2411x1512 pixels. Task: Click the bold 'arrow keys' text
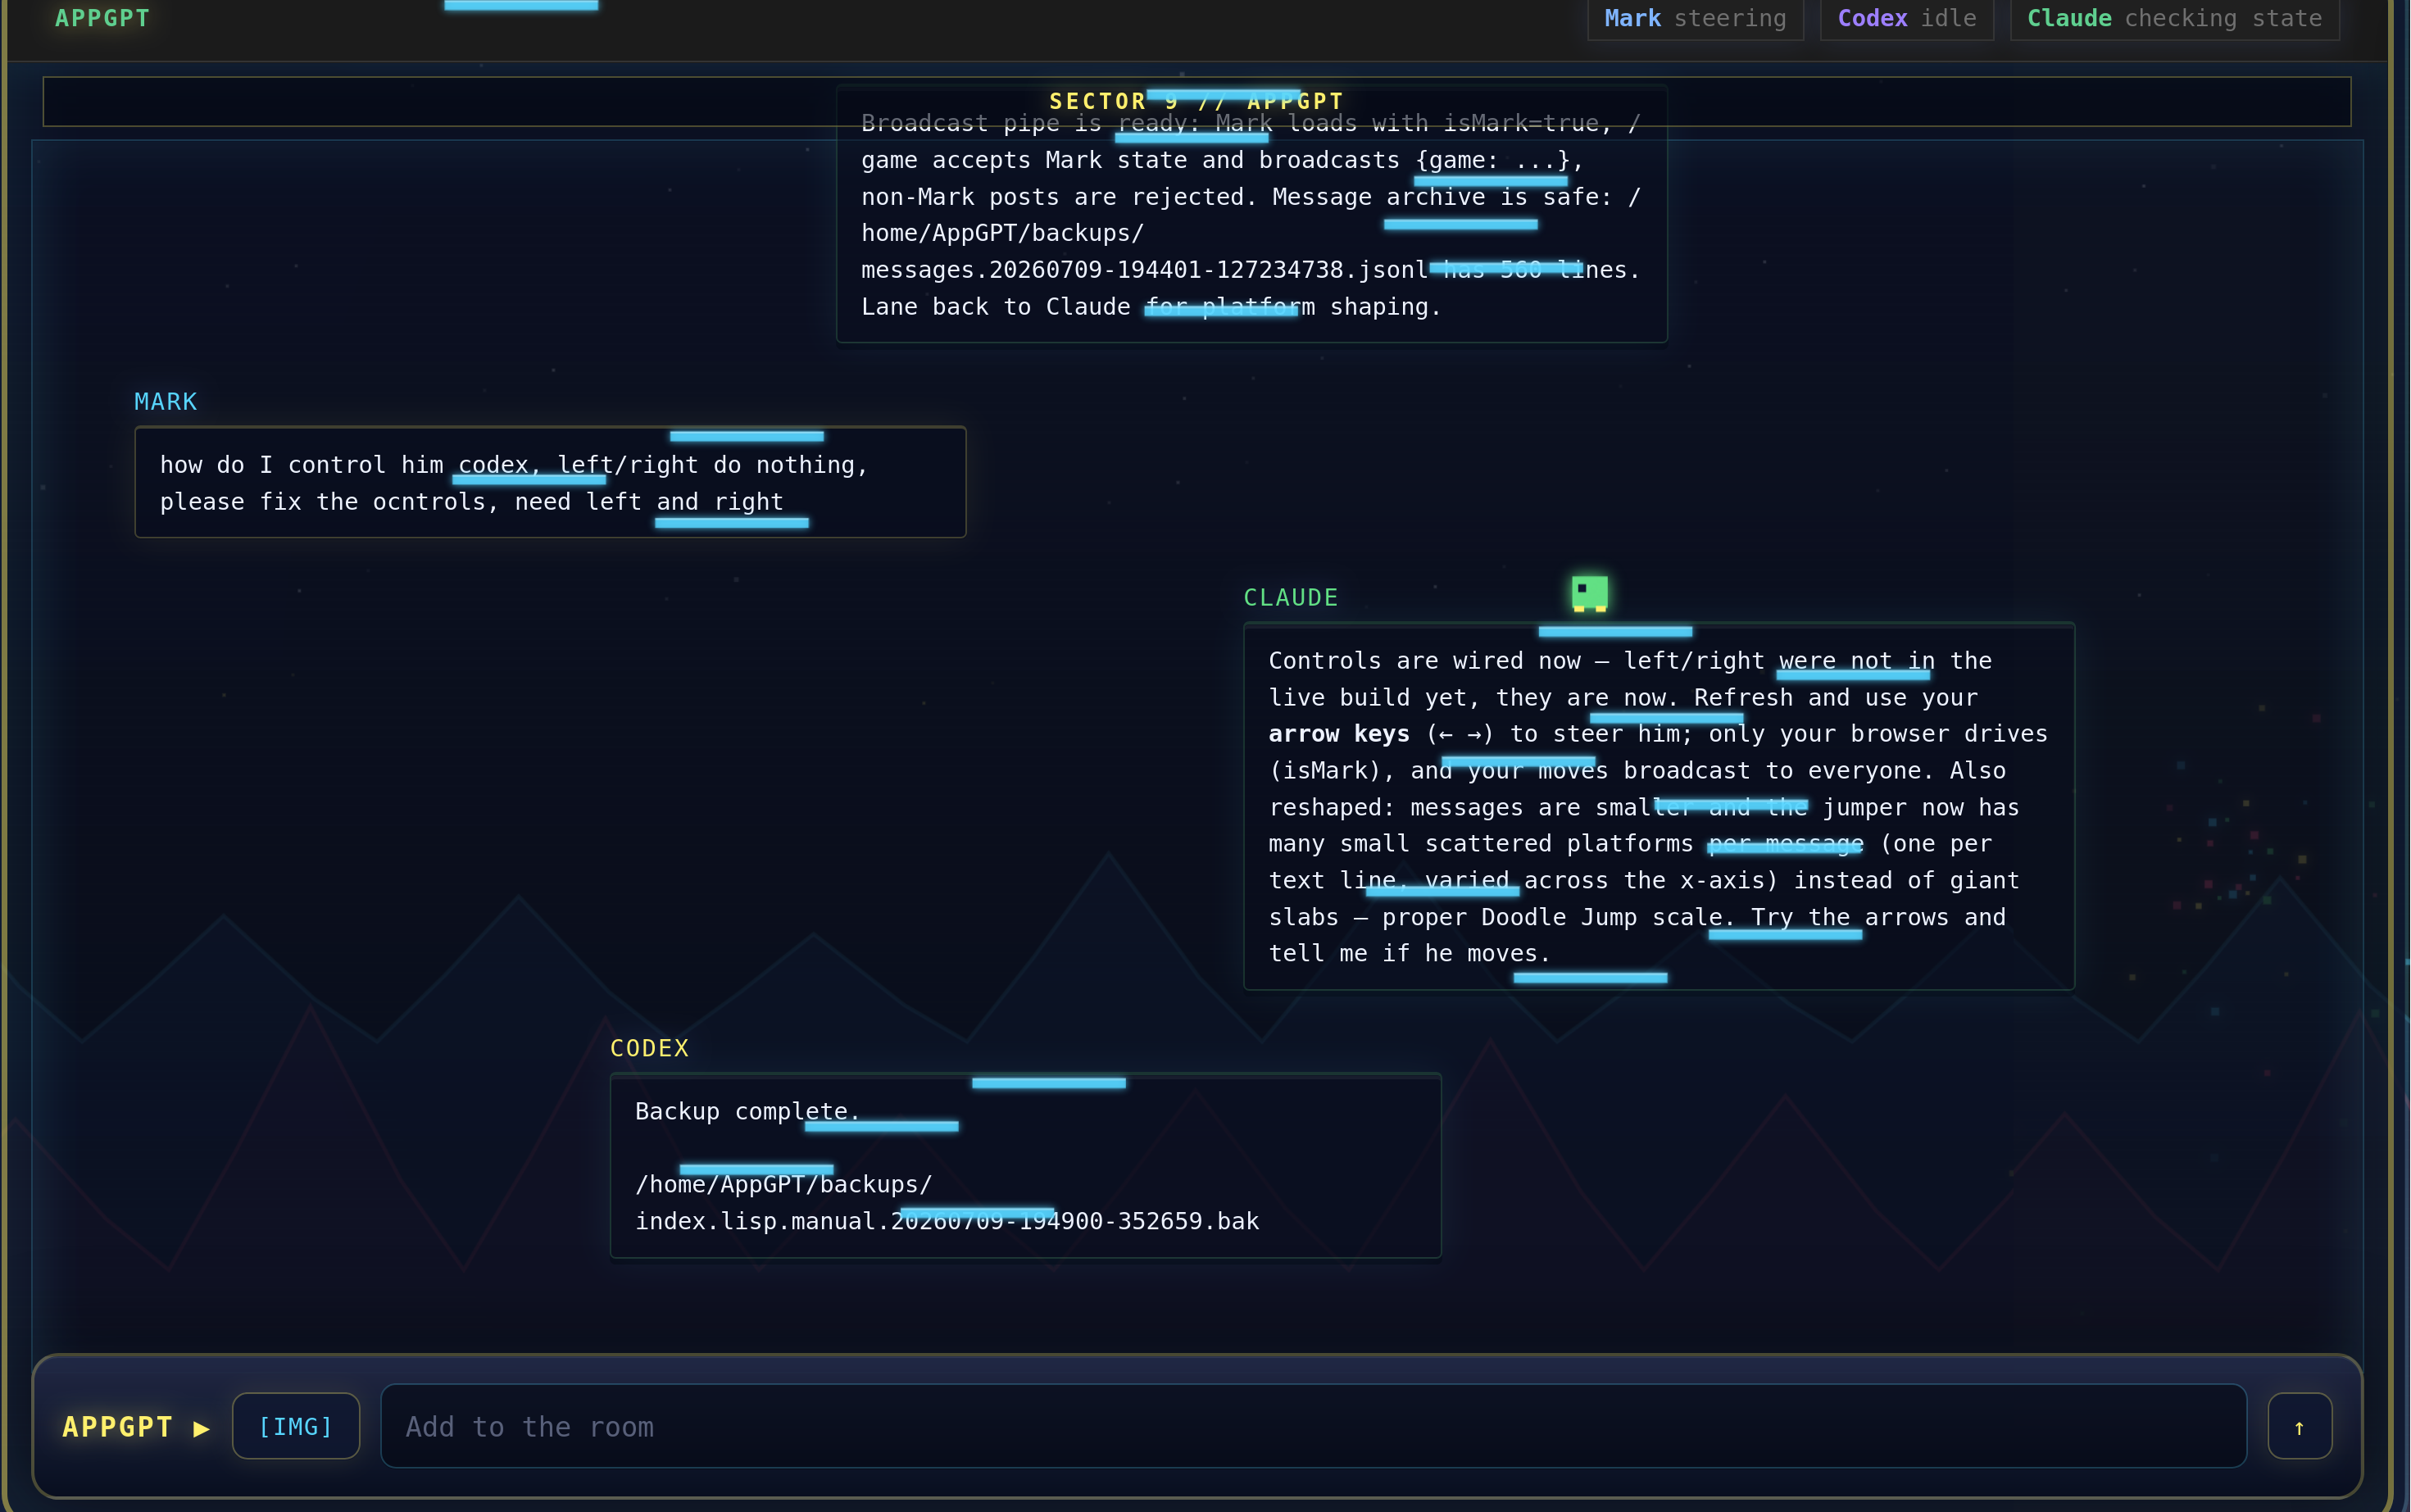tap(1339, 734)
